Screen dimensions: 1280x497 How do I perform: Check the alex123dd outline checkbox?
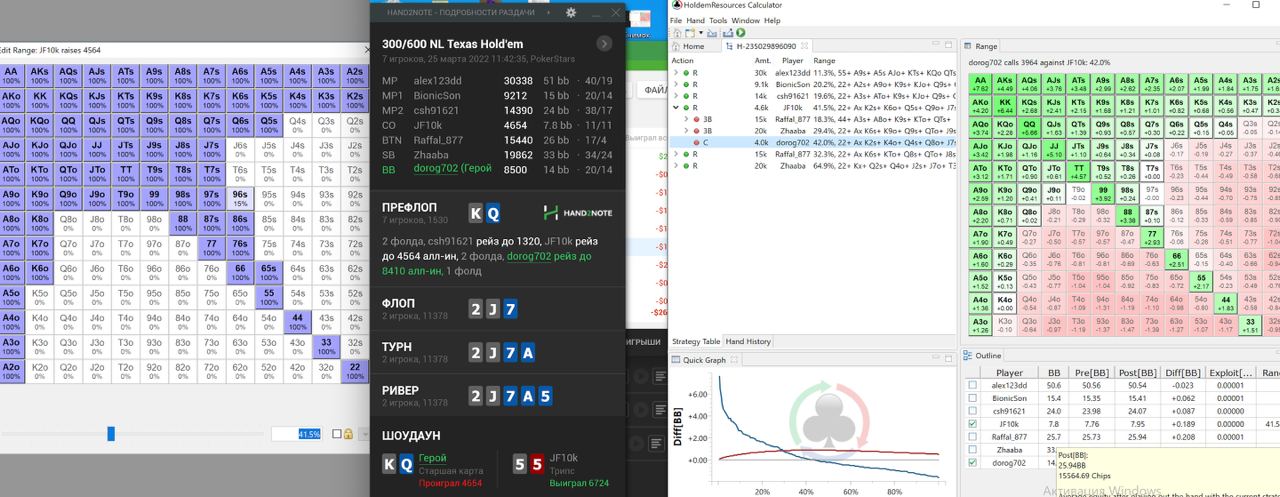(973, 385)
